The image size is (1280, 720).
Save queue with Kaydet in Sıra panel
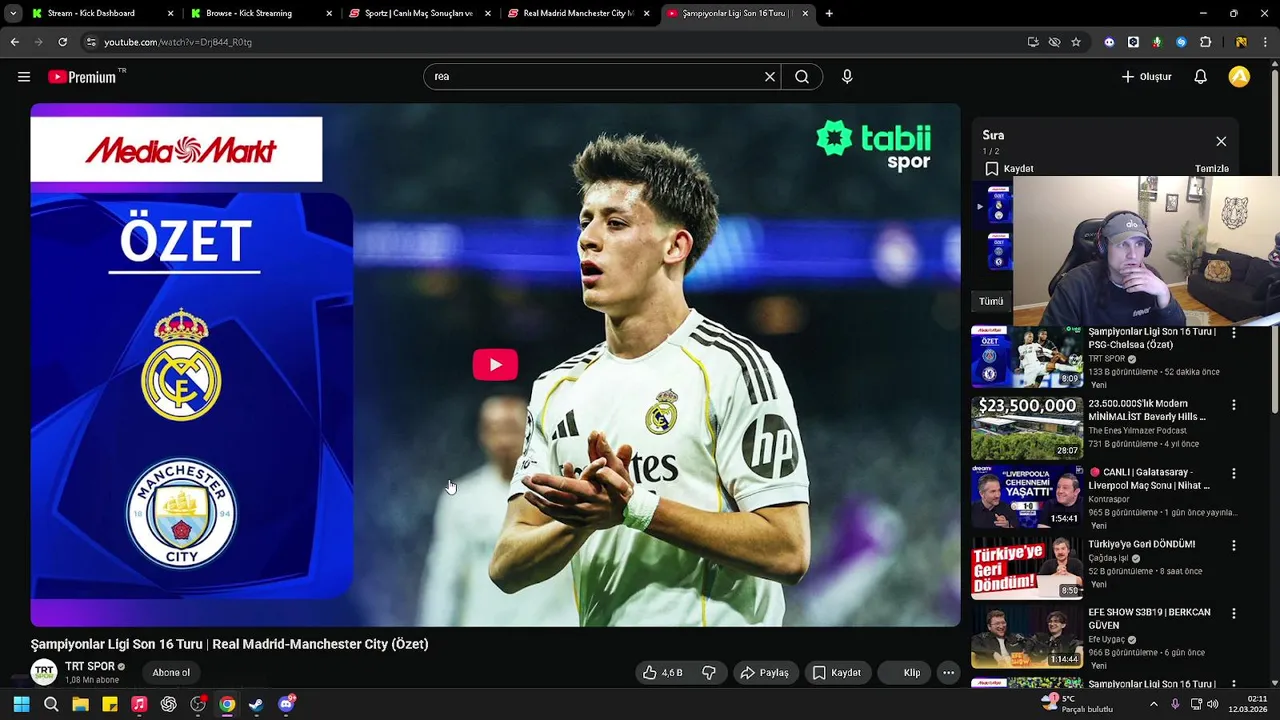tap(1010, 169)
